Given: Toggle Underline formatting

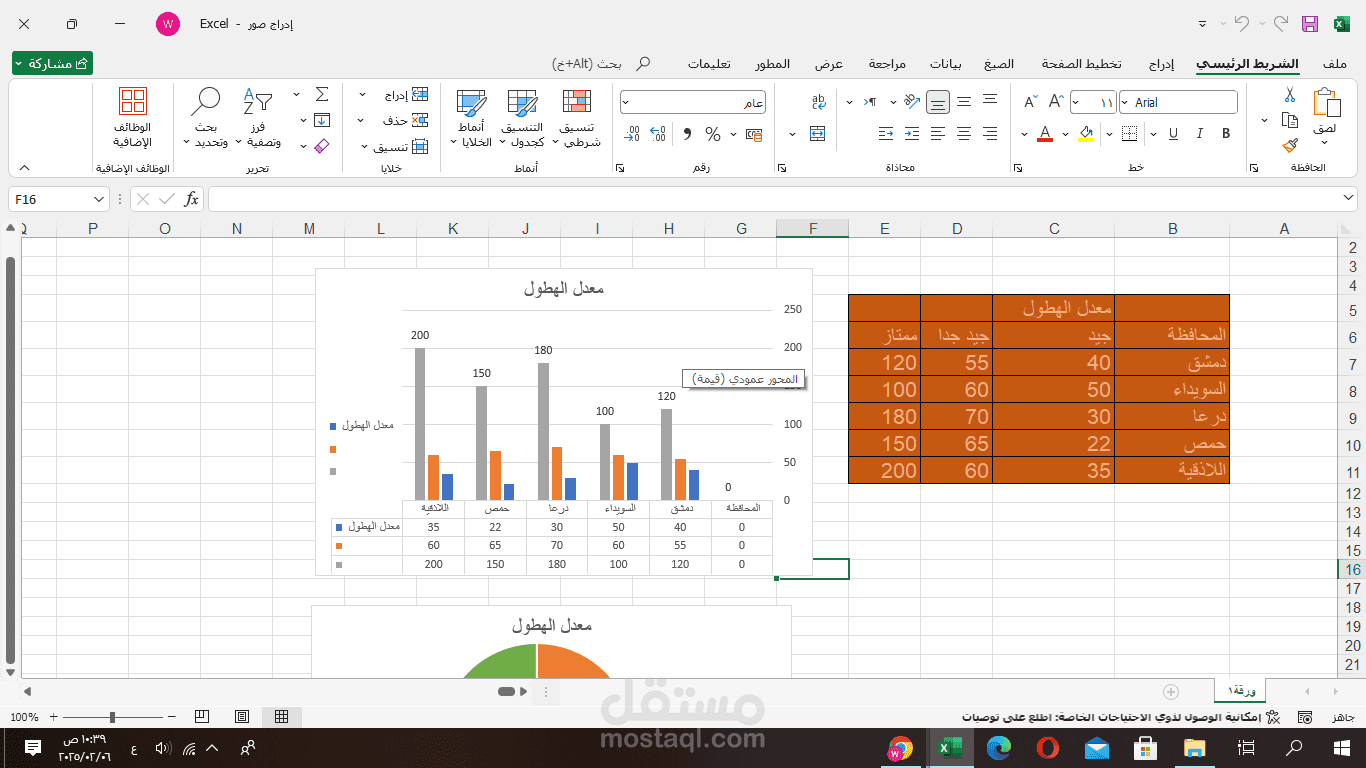Looking at the screenshot, I should coord(1173,134).
